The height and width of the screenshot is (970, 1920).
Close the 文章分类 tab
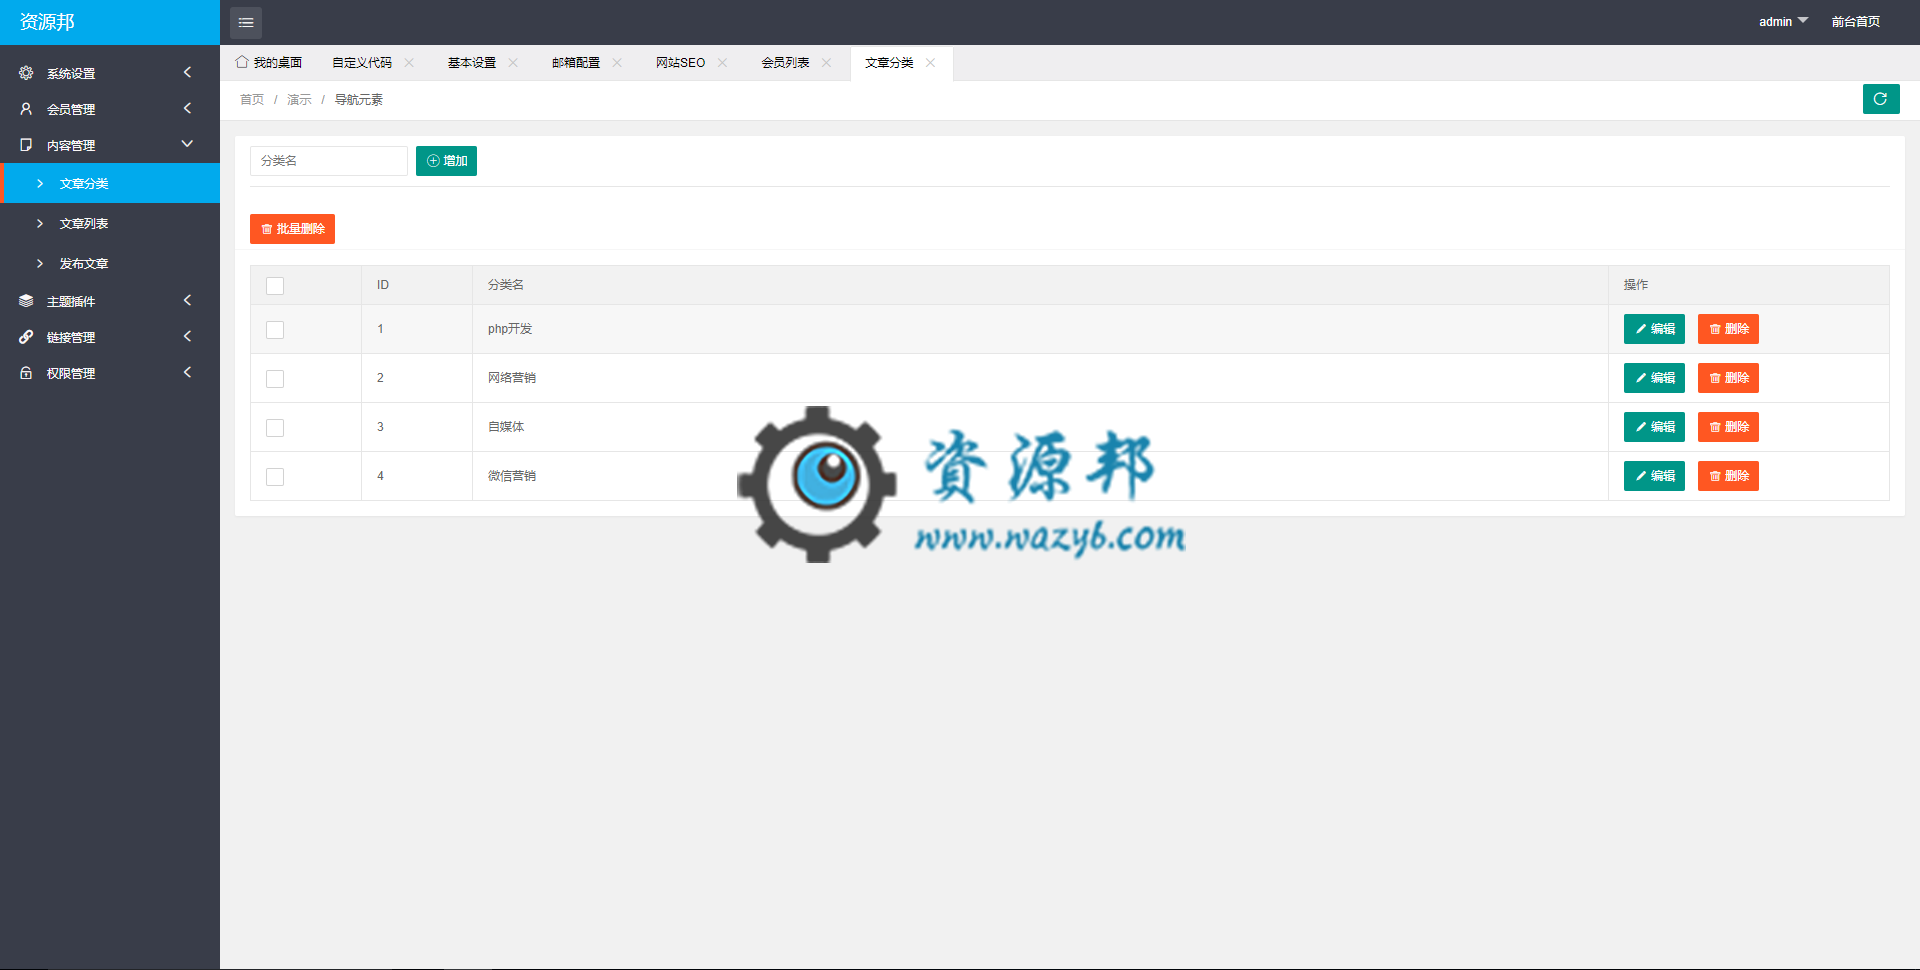point(930,62)
